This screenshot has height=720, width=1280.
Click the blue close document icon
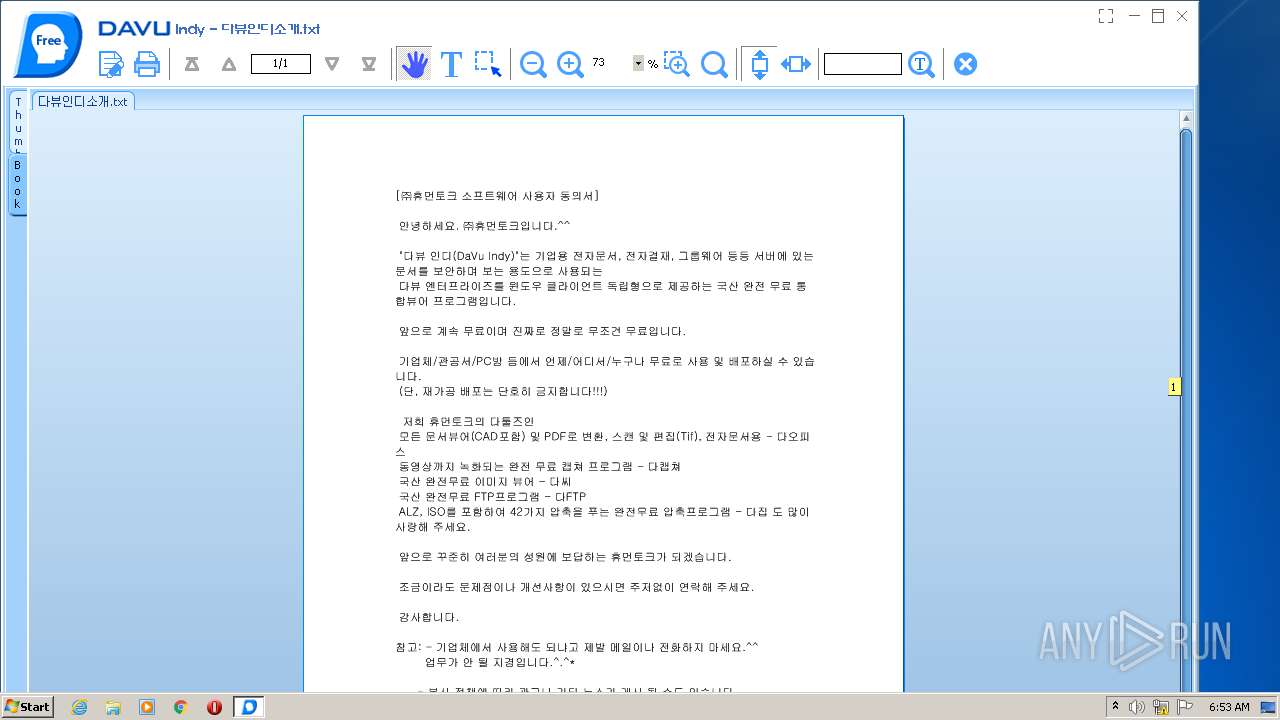click(x=965, y=64)
